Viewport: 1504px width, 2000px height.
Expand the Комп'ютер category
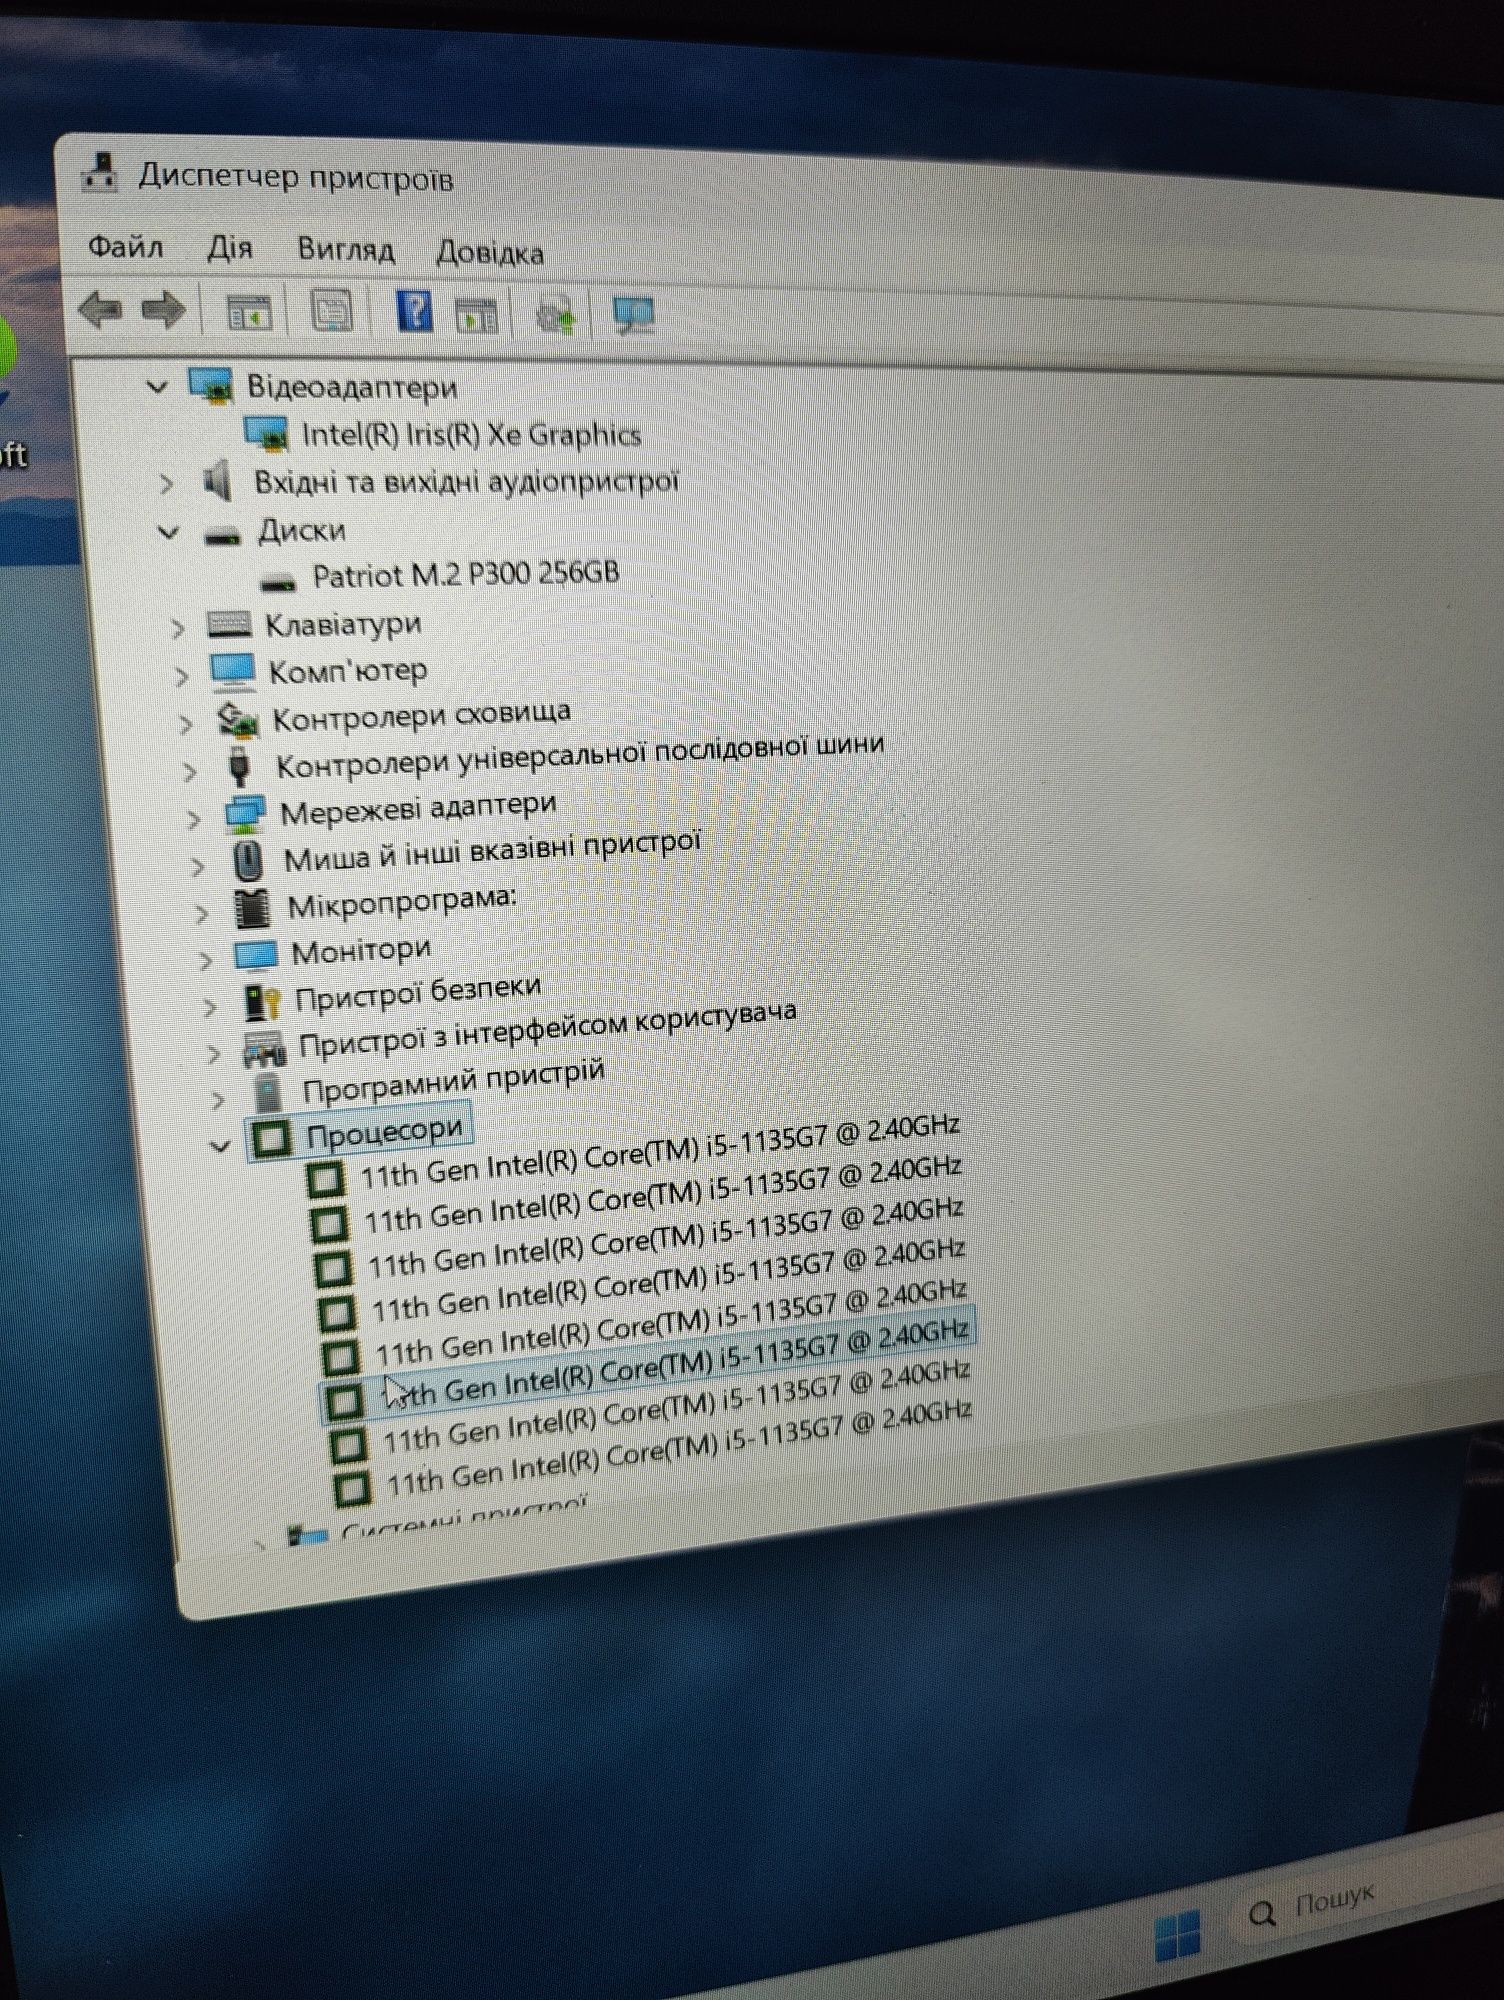point(181,676)
